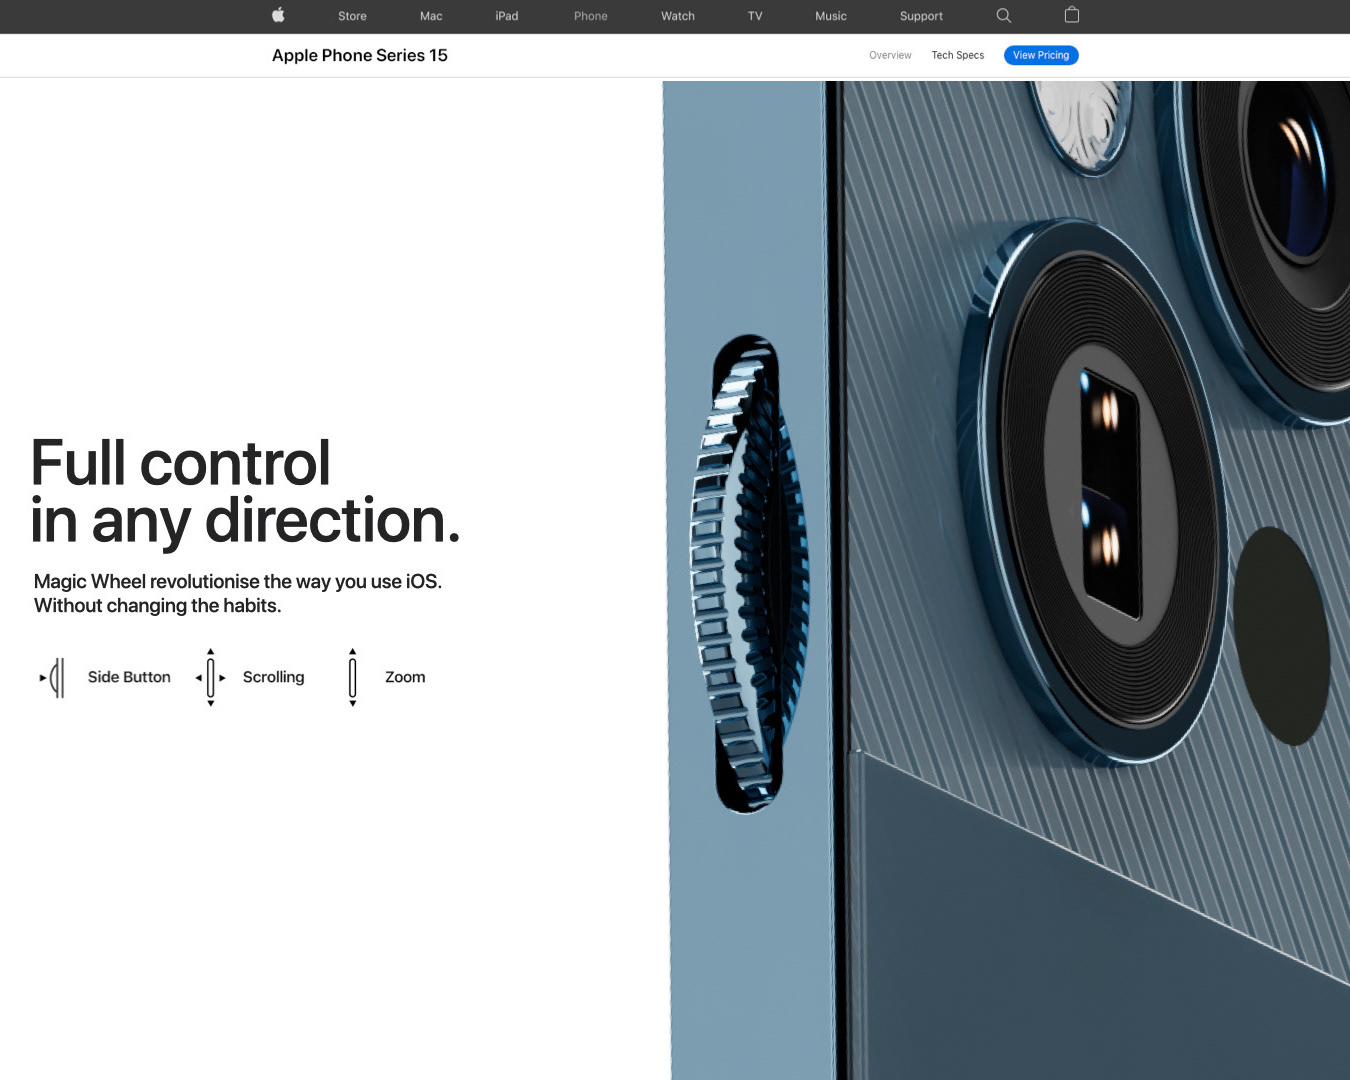Click the View Pricing button
The width and height of the screenshot is (1350, 1080).
pos(1041,55)
